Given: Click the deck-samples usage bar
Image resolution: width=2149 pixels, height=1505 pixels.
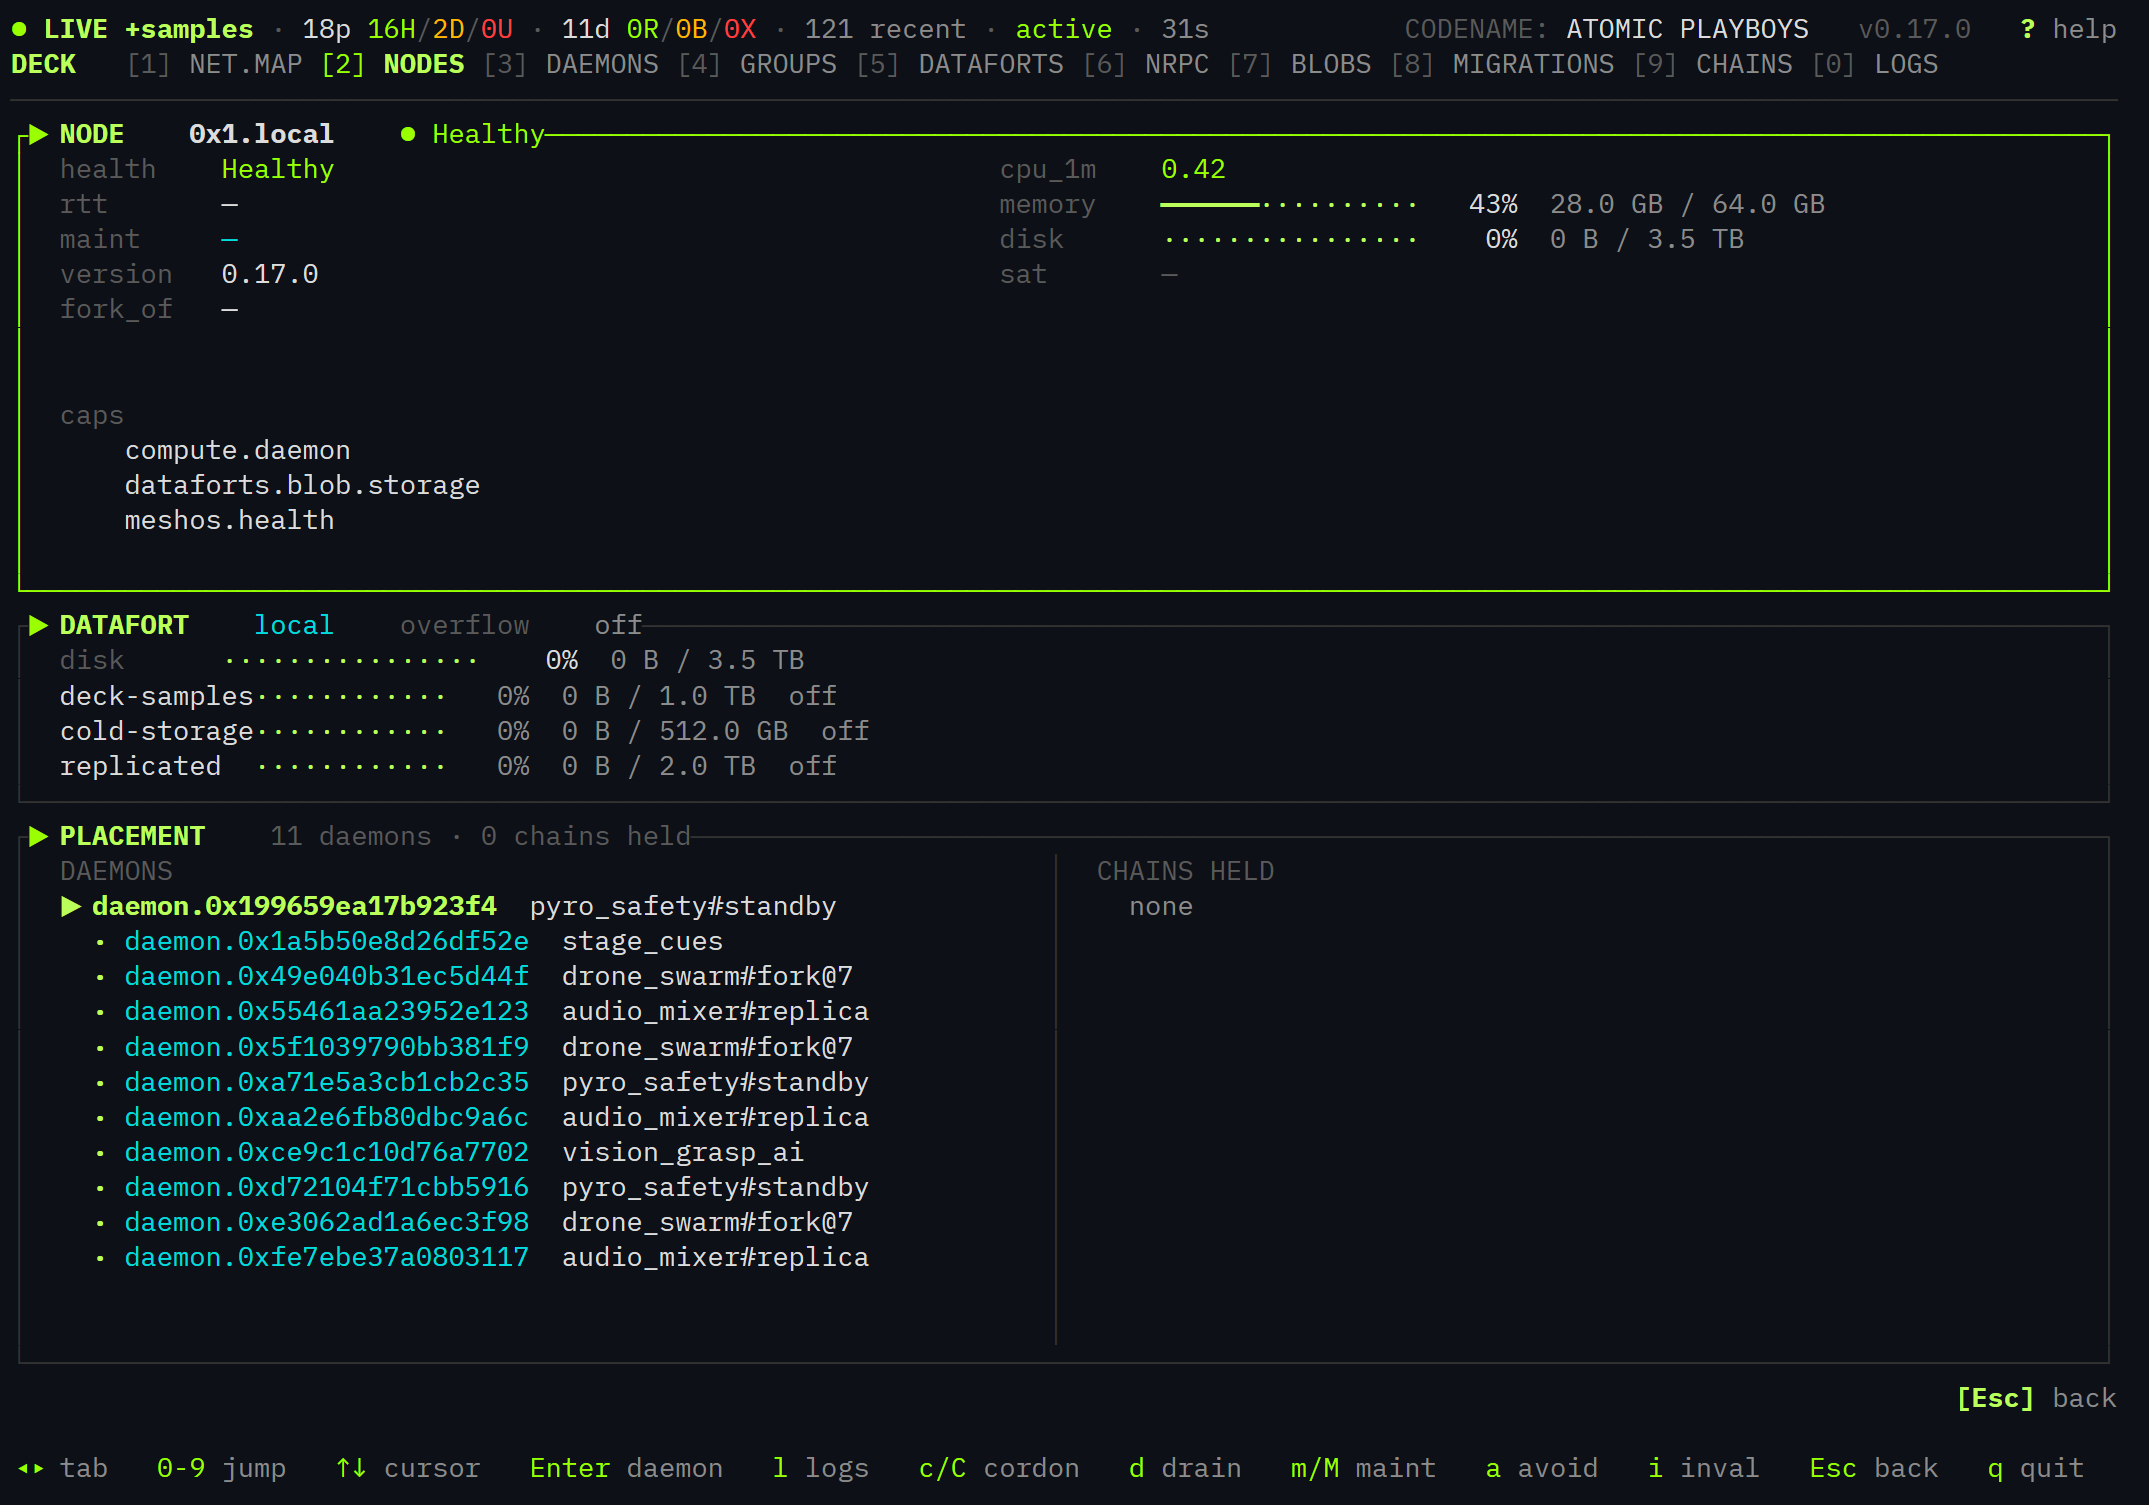Looking at the screenshot, I should 351,696.
